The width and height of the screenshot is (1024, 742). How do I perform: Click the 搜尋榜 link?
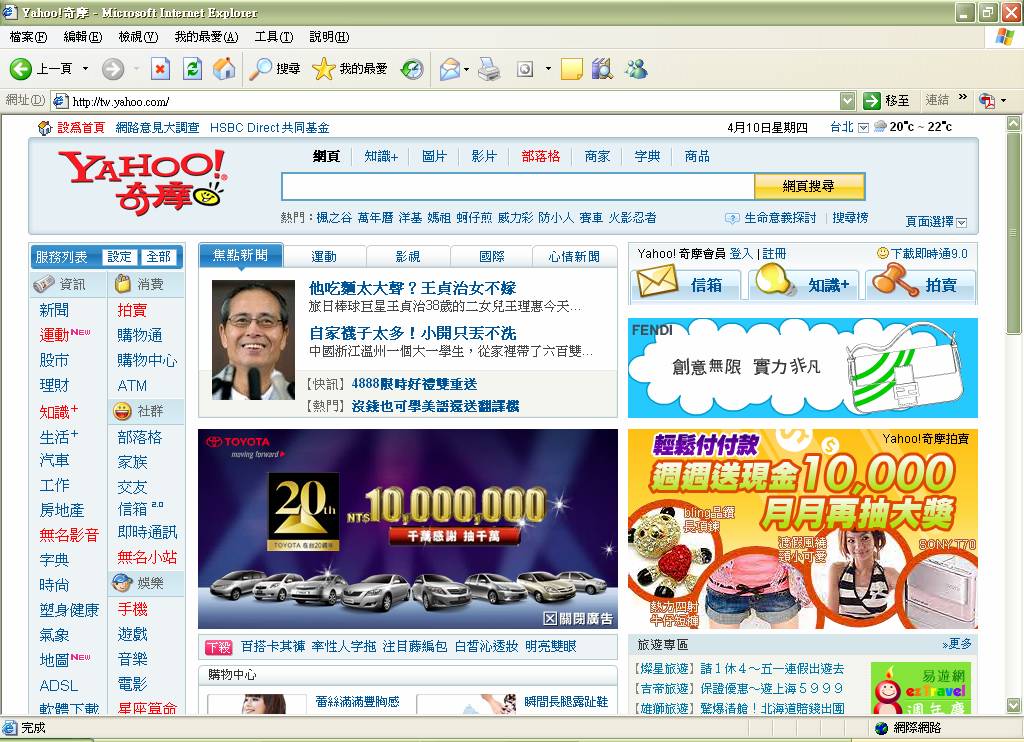[850, 218]
